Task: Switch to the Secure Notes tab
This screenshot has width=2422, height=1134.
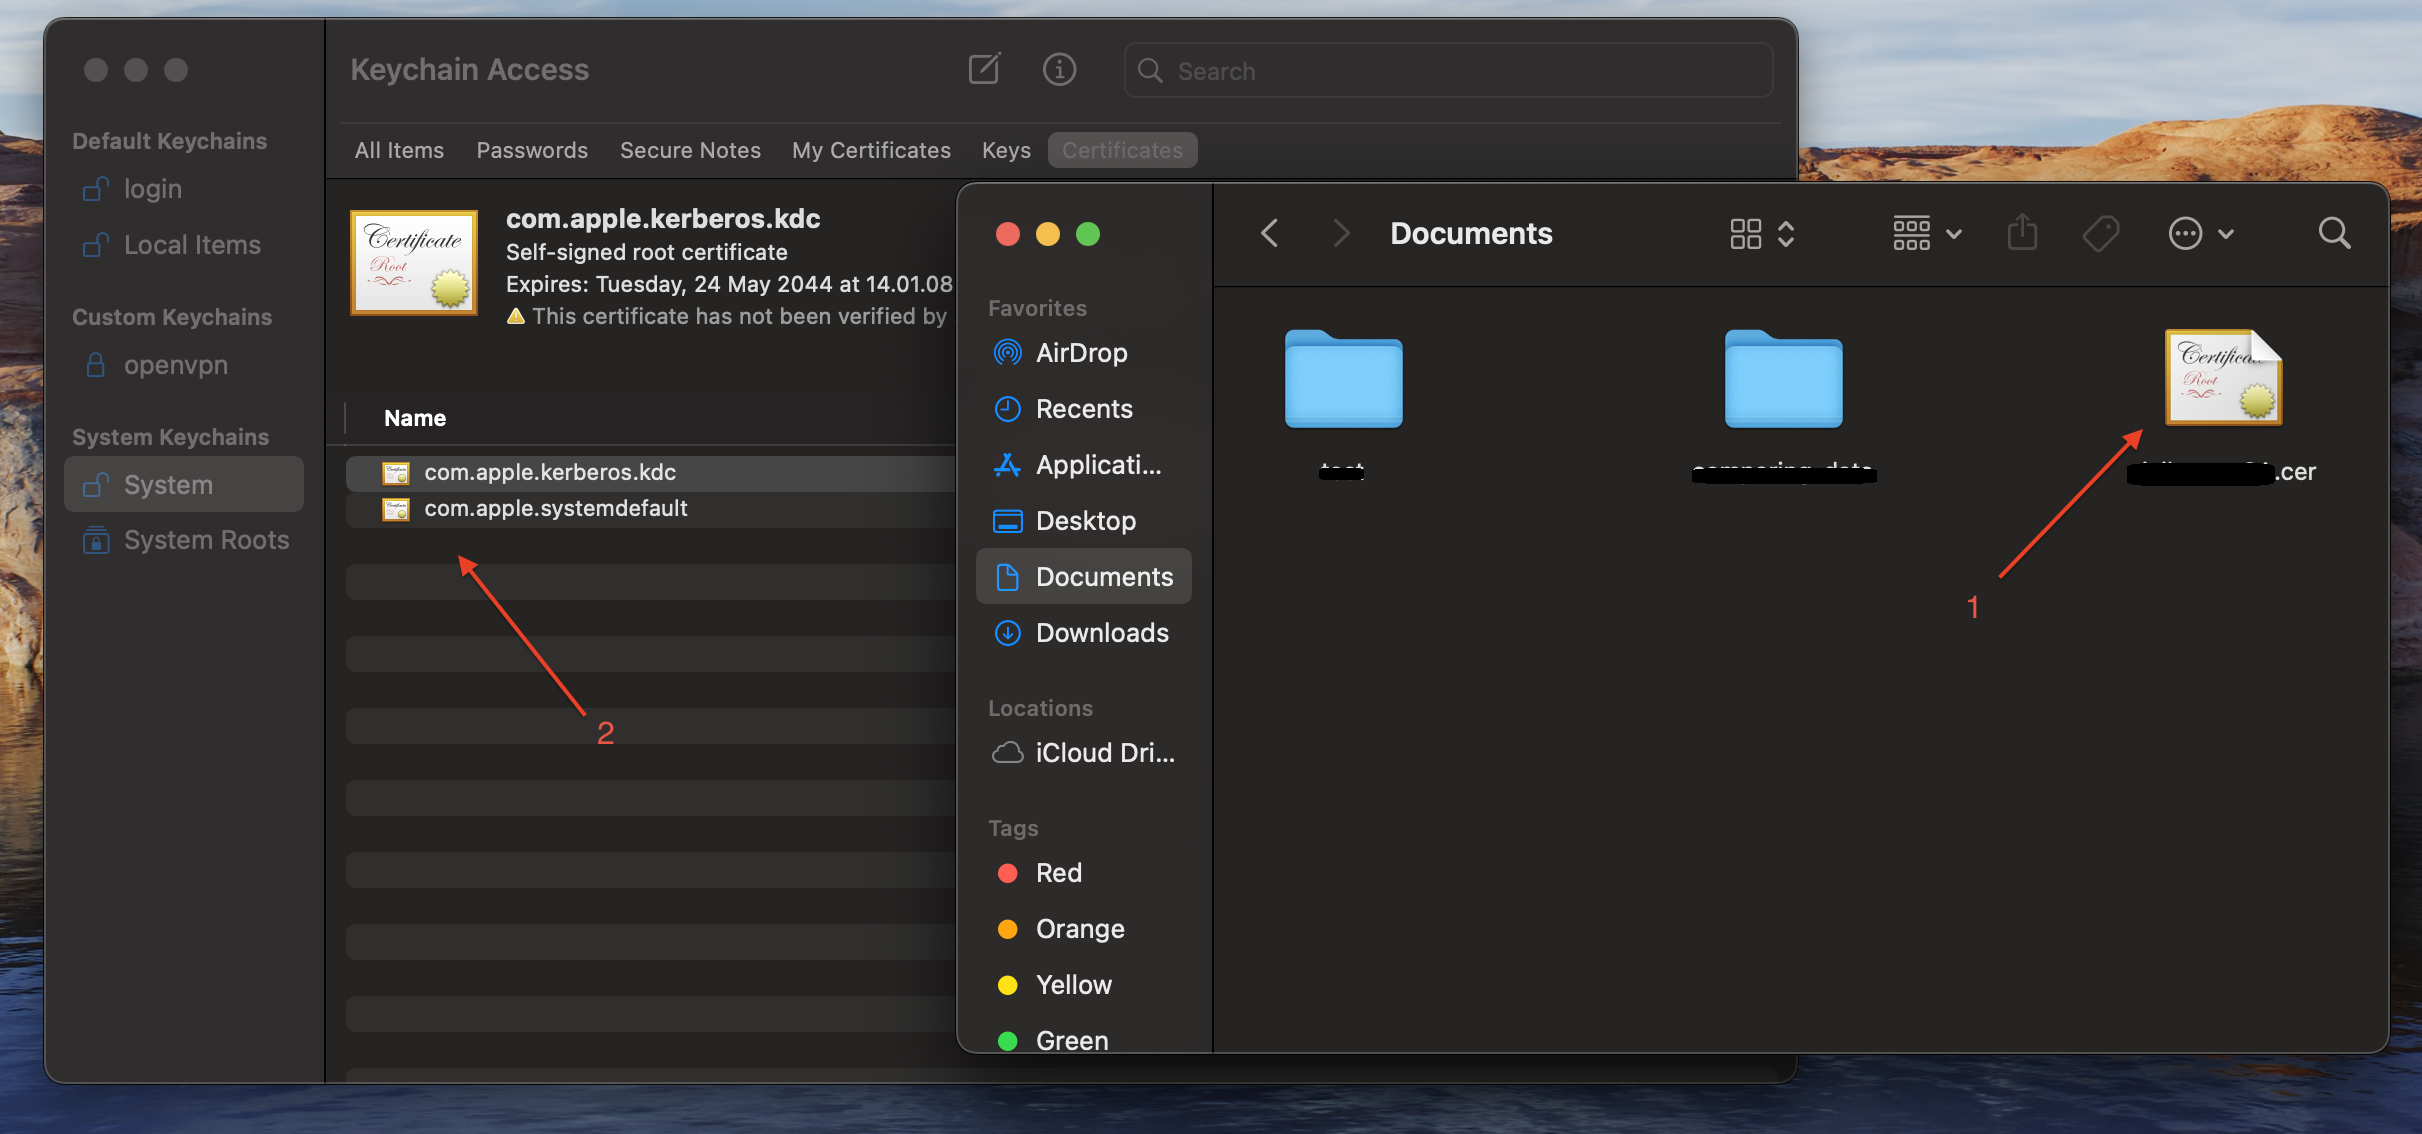Action: pyautogui.click(x=690, y=150)
